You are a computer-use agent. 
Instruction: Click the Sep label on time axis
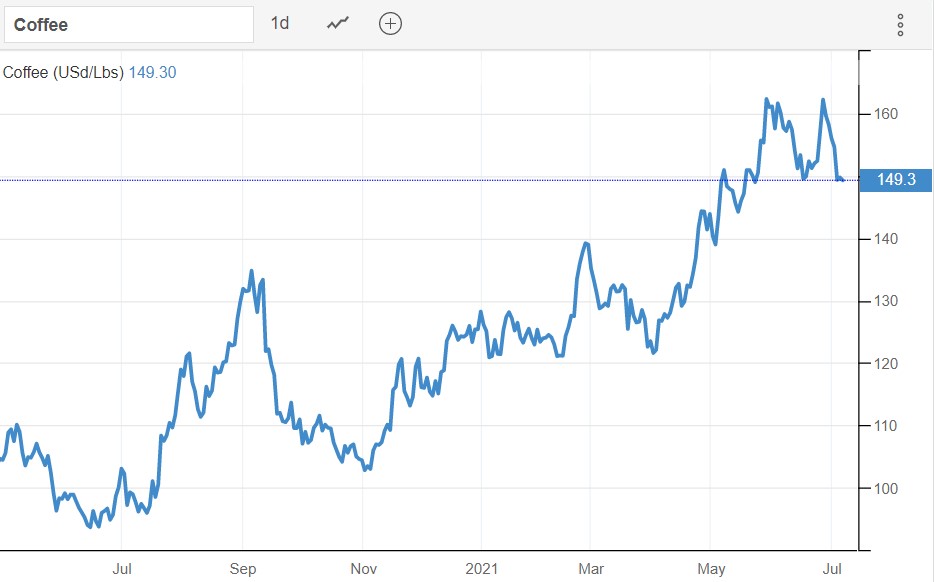(242, 569)
